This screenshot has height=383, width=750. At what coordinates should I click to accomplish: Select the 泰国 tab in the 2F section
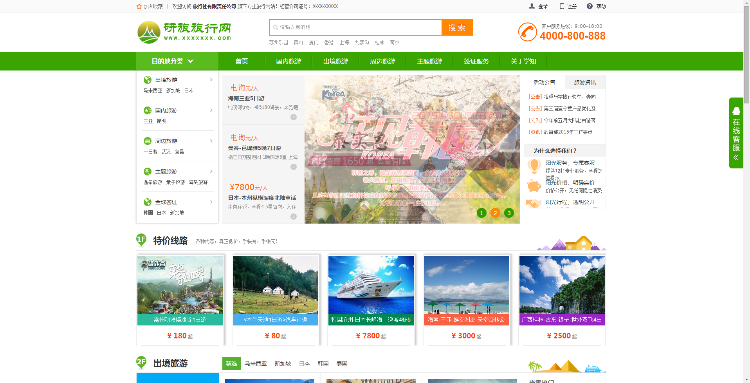pyautogui.click(x=342, y=363)
